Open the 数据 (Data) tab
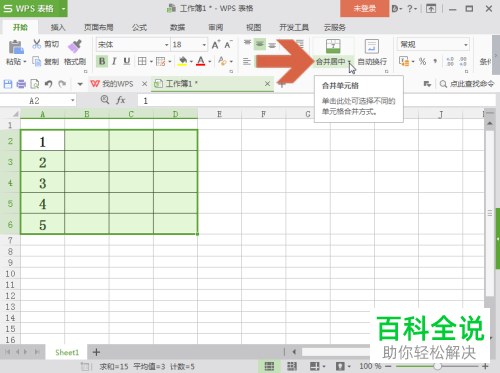The image size is (500, 373). [177, 27]
